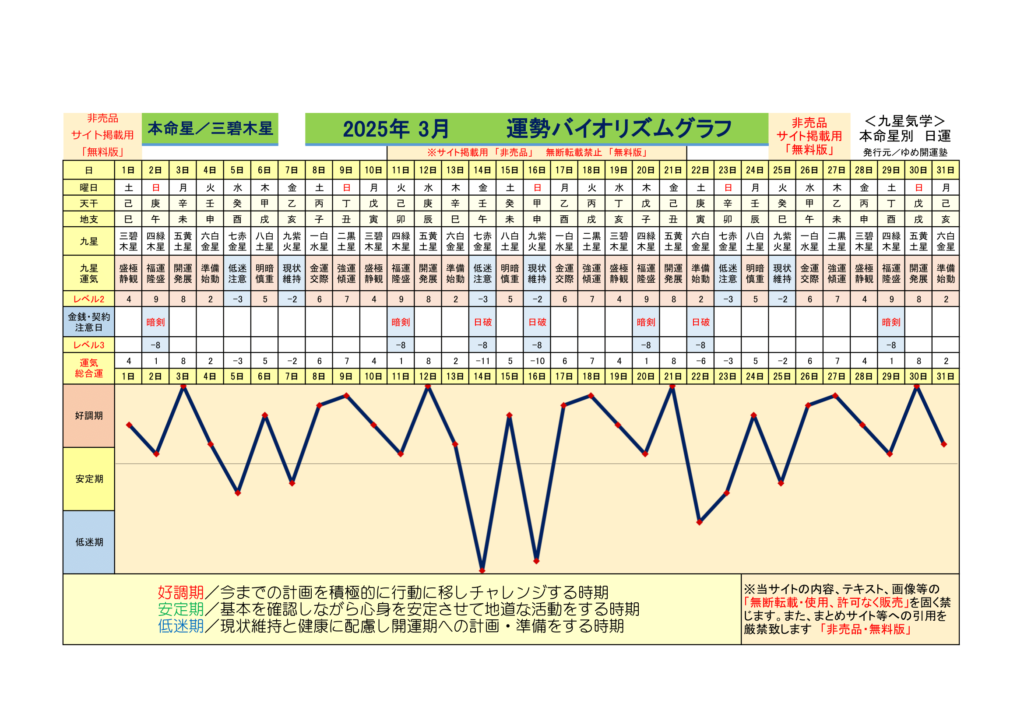This screenshot has height=724, width=1024.
Task: Click the 低迷期 axis label box
Action: click(89, 543)
